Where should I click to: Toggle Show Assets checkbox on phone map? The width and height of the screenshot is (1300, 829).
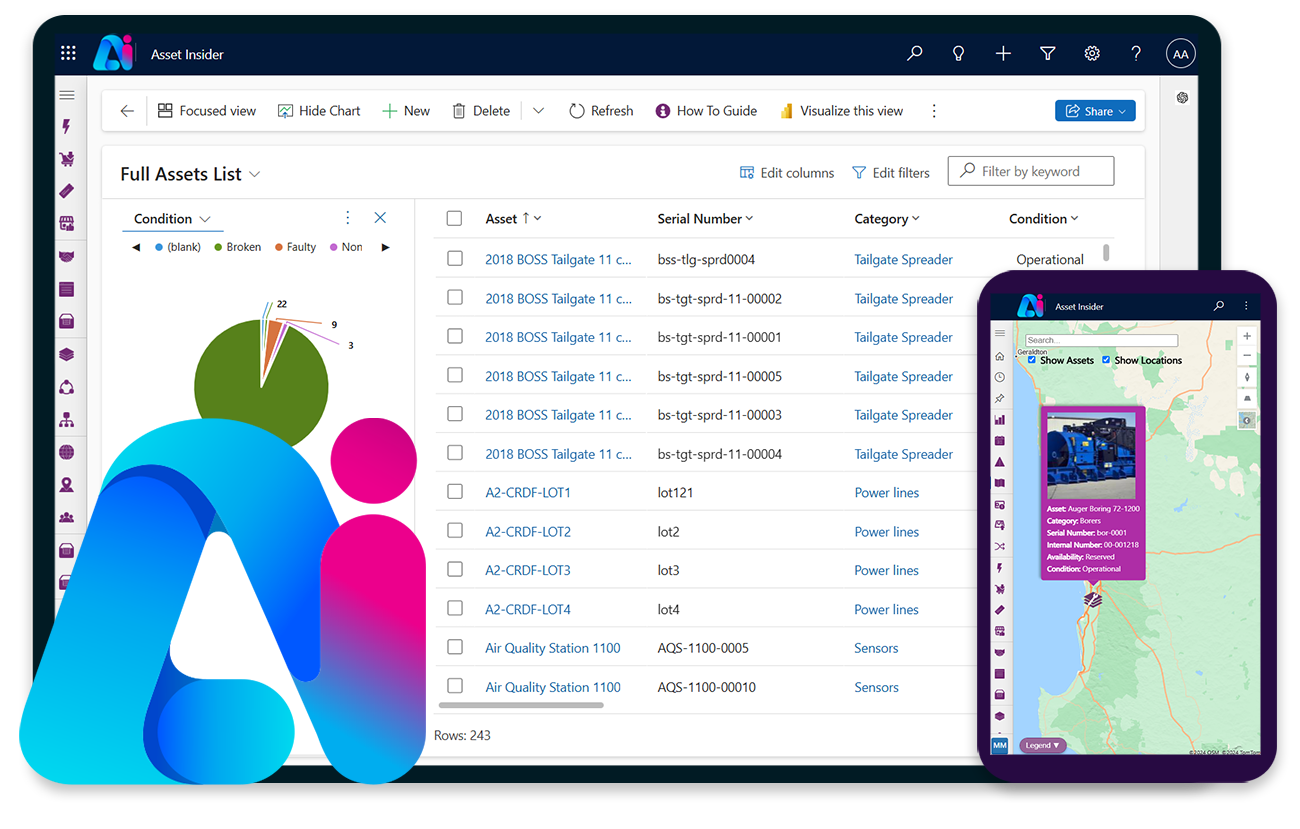click(x=1032, y=360)
